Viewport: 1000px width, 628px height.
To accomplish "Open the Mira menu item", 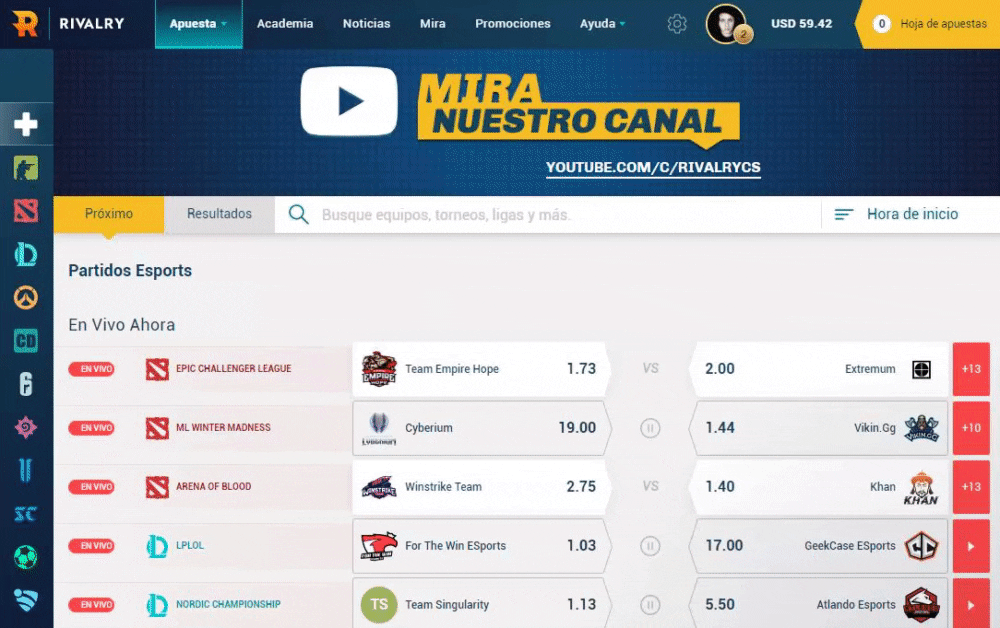I will point(432,24).
